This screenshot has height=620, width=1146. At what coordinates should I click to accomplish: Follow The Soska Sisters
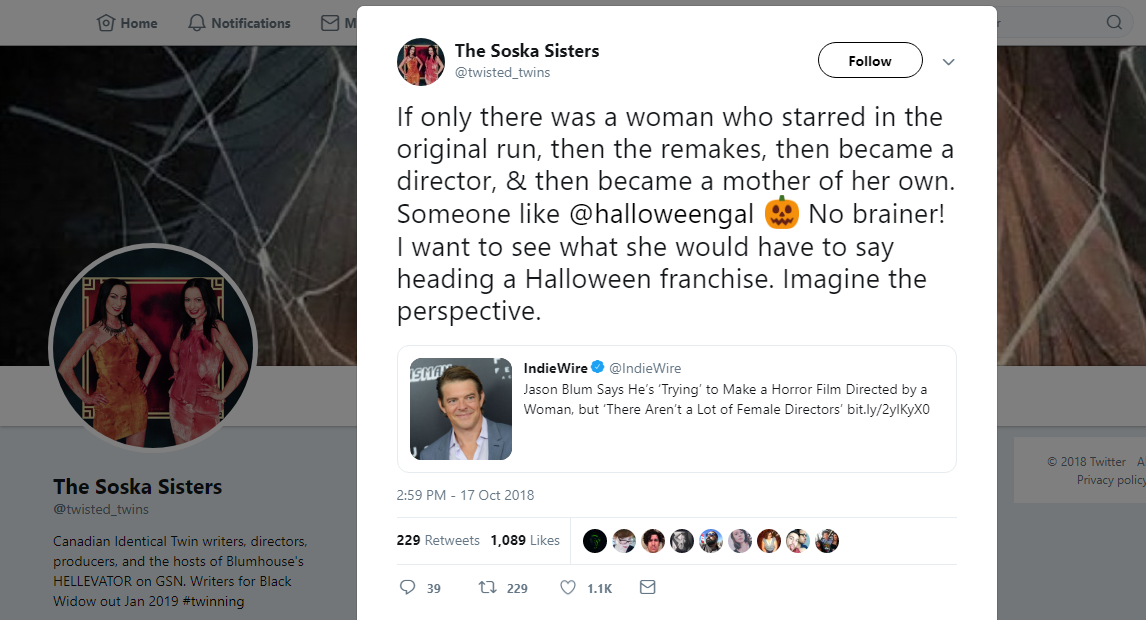[870, 60]
